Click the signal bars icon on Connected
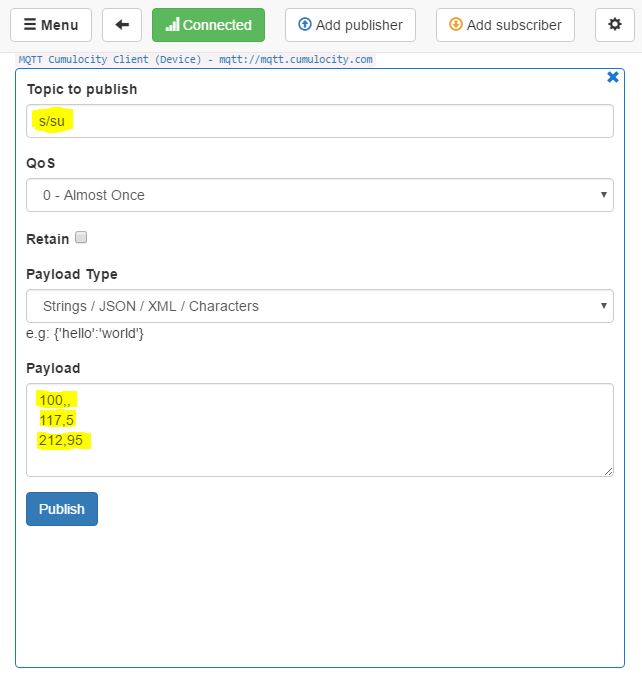This screenshot has width=642, height=685. tap(172, 25)
